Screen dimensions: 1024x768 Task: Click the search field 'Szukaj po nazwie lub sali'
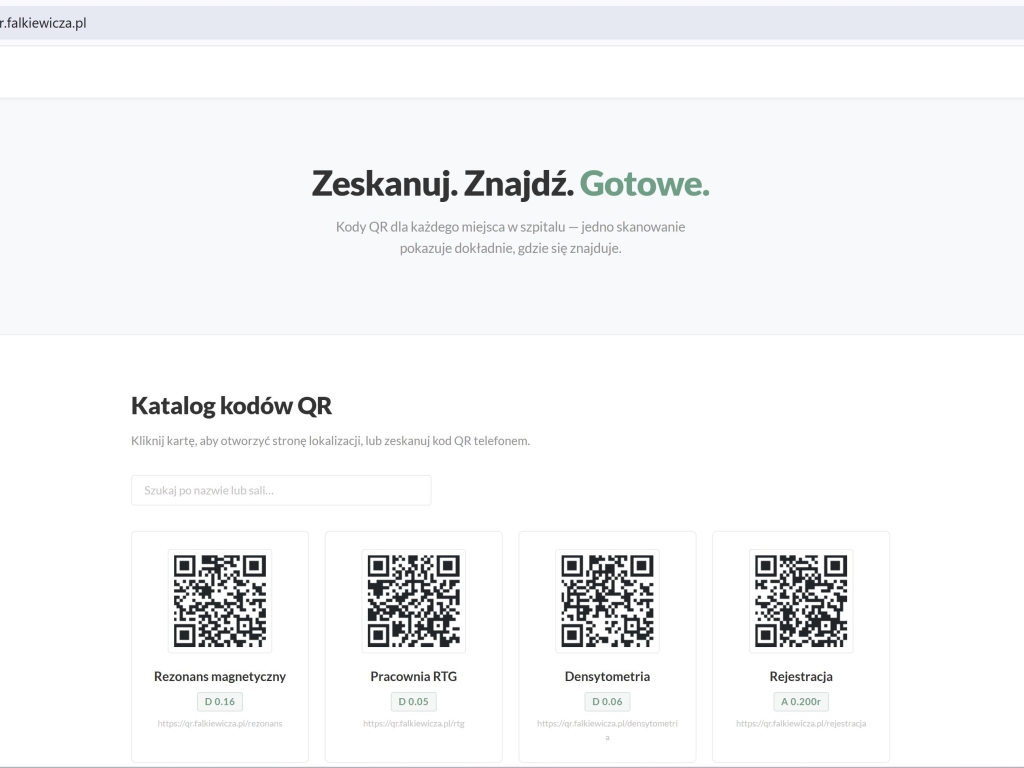pyautogui.click(x=281, y=490)
